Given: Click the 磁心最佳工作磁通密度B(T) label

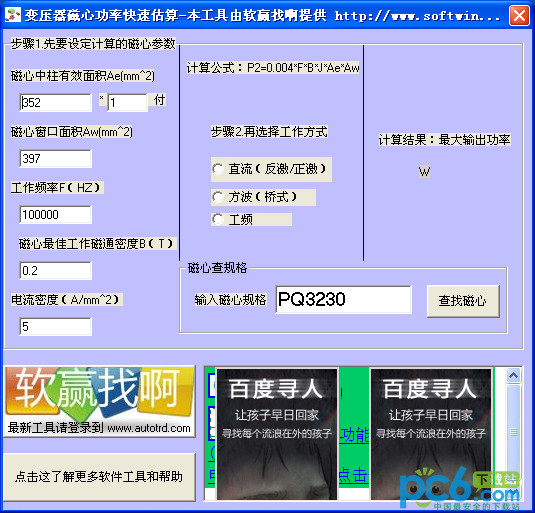Looking at the screenshot, I should pyautogui.click(x=98, y=244).
